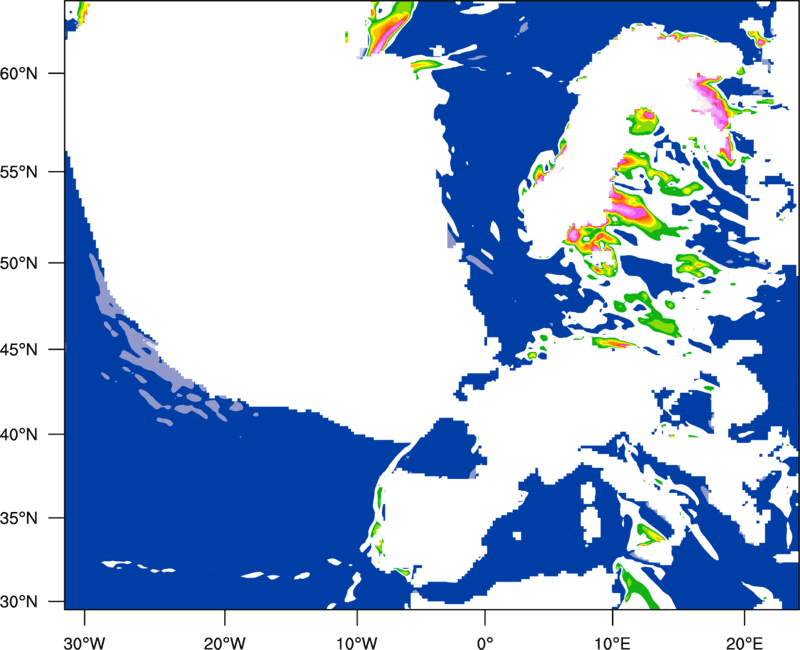800x650 pixels.
Task: Click the 10°W longitude label
Action: coord(356,643)
